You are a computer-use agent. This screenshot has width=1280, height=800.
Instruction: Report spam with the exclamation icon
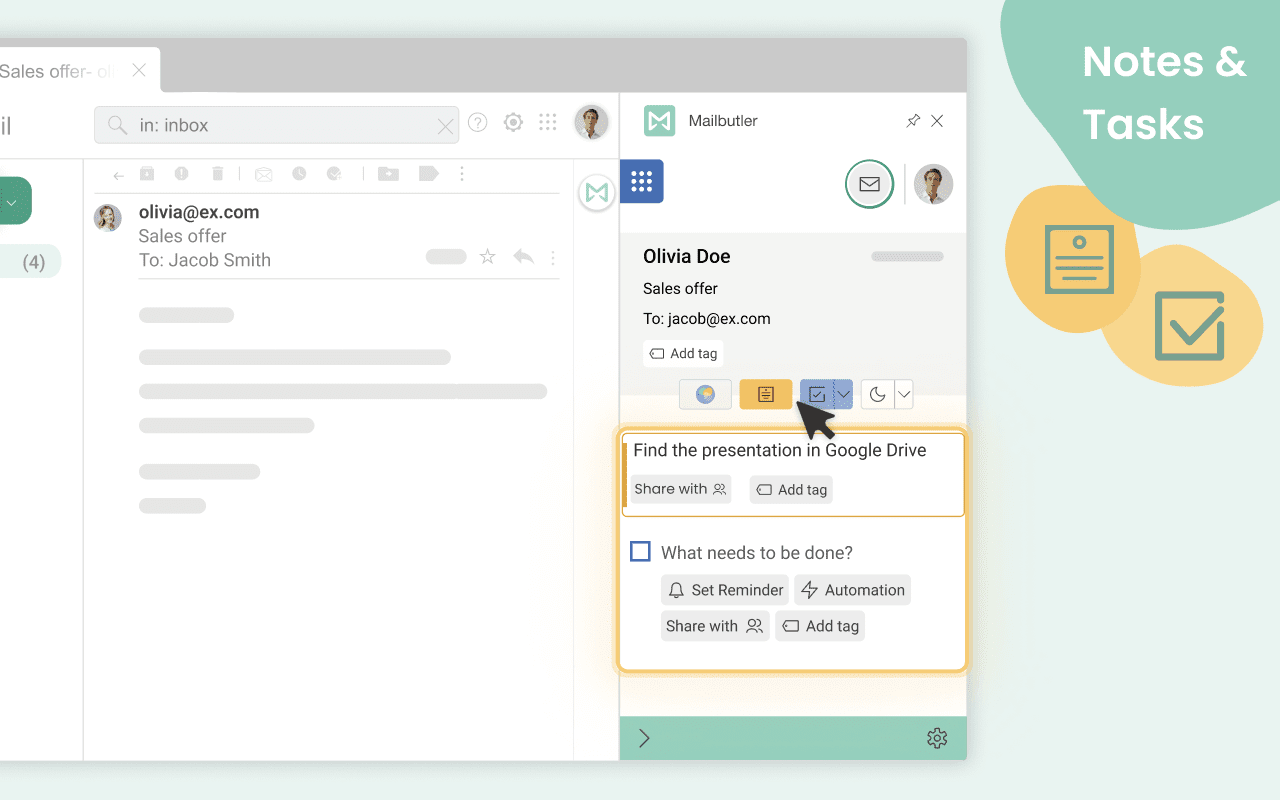point(181,174)
